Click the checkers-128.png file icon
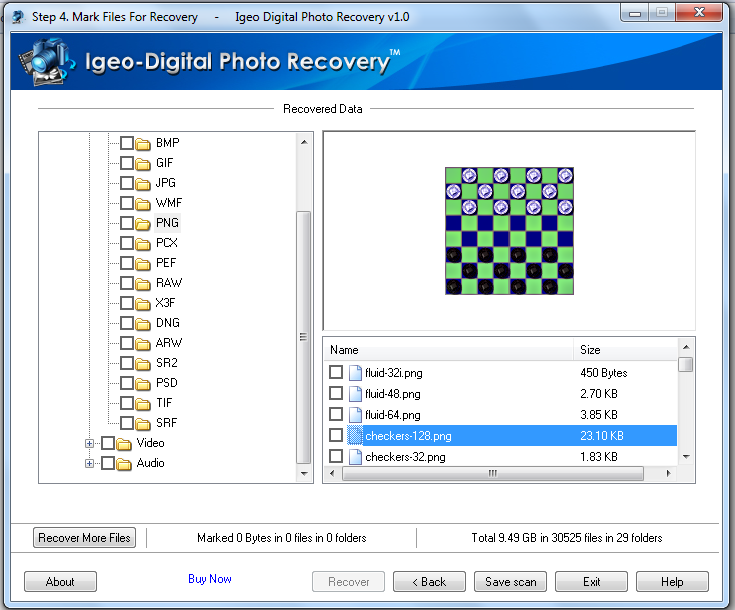The width and height of the screenshot is (735, 610). [355, 436]
